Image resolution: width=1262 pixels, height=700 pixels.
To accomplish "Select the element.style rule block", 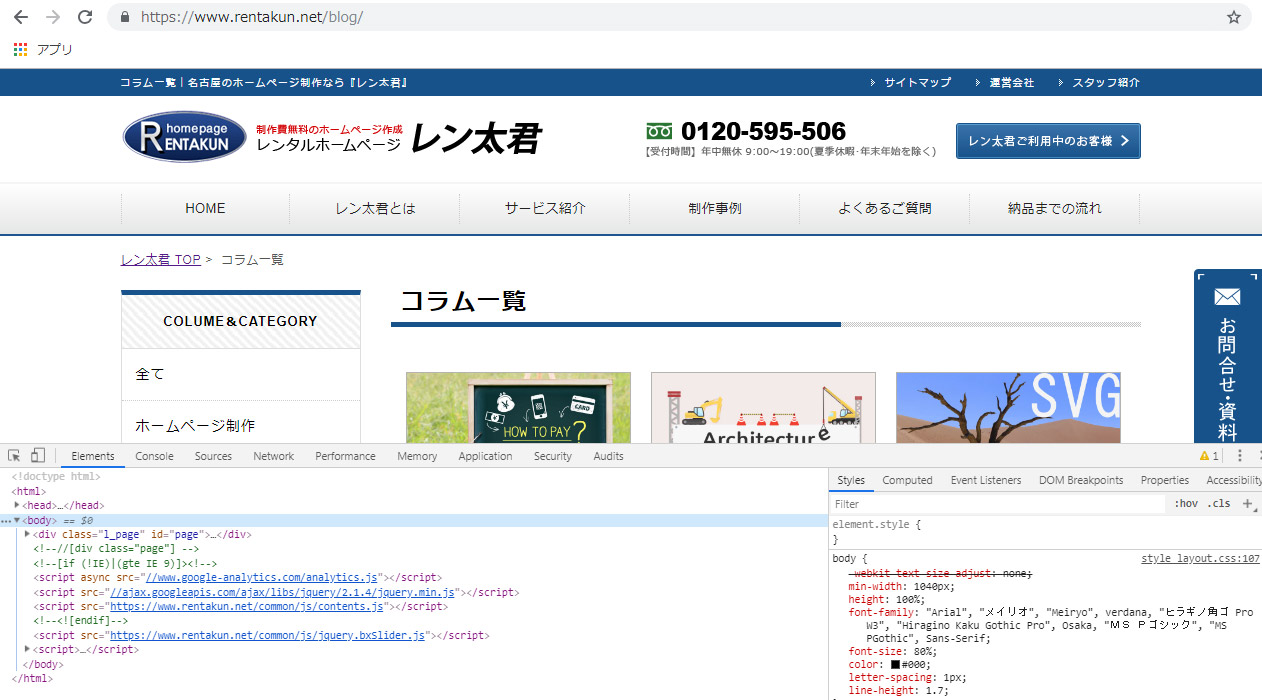I will (x=1045, y=531).
